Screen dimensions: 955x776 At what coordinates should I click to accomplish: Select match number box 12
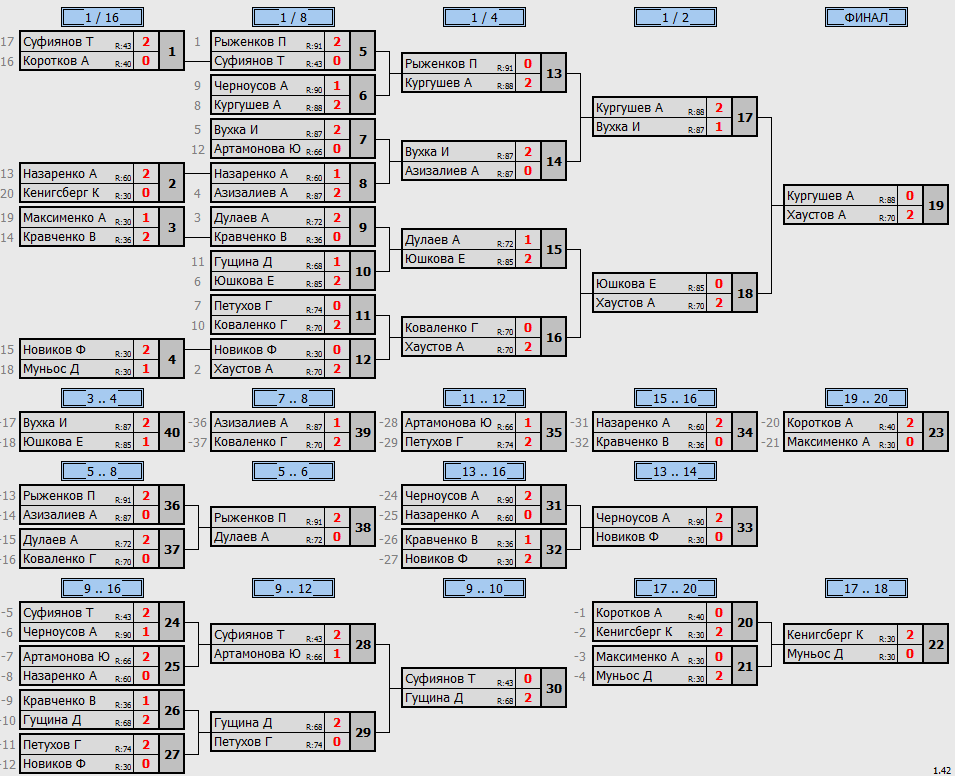(363, 359)
